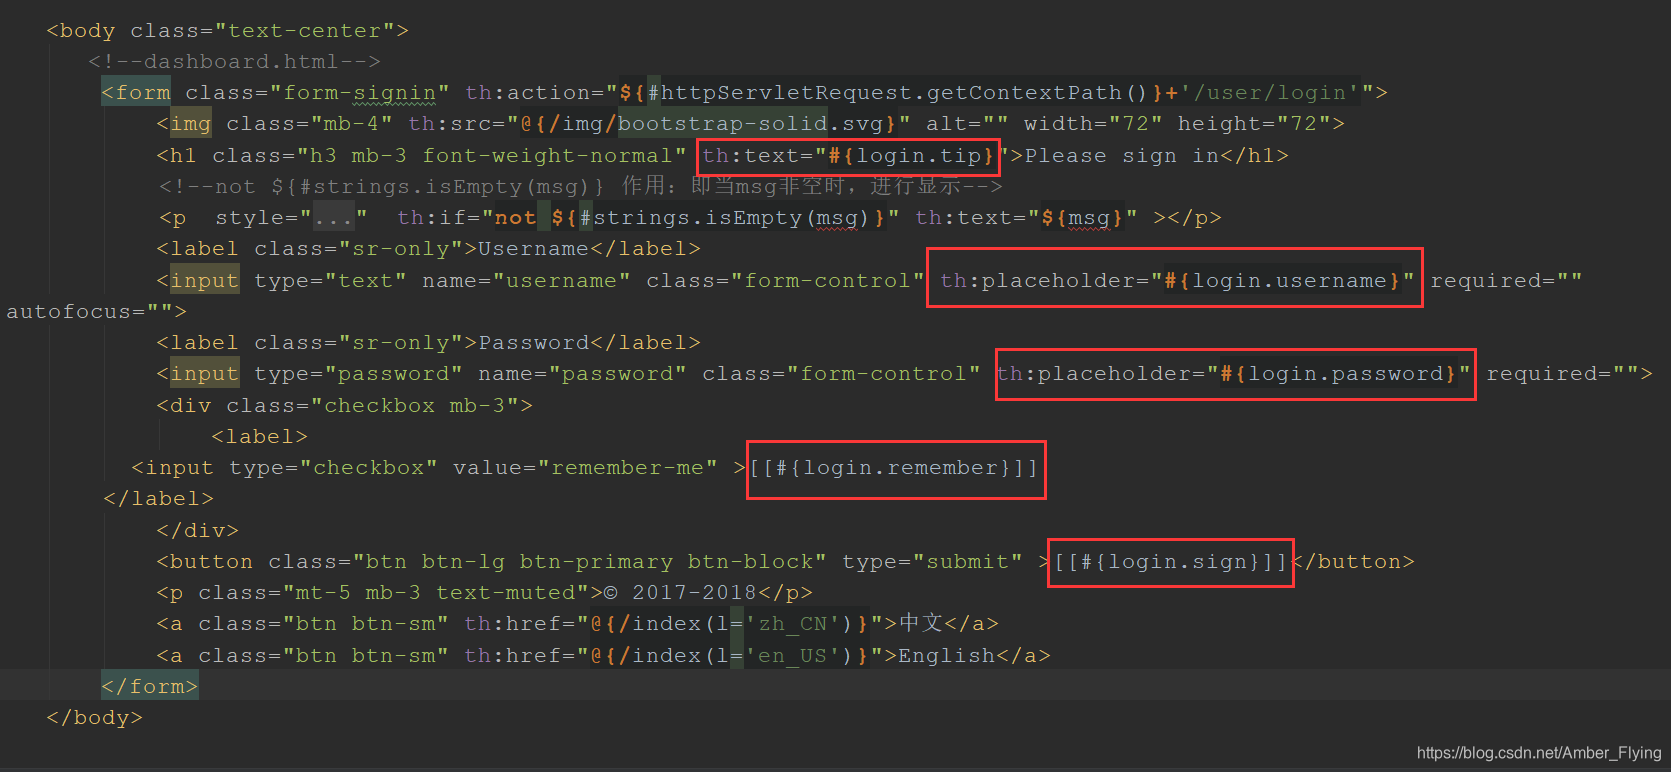This screenshot has height=772, width=1671.
Task: Click the type="checkbox" attribute
Action: (x=333, y=468)
